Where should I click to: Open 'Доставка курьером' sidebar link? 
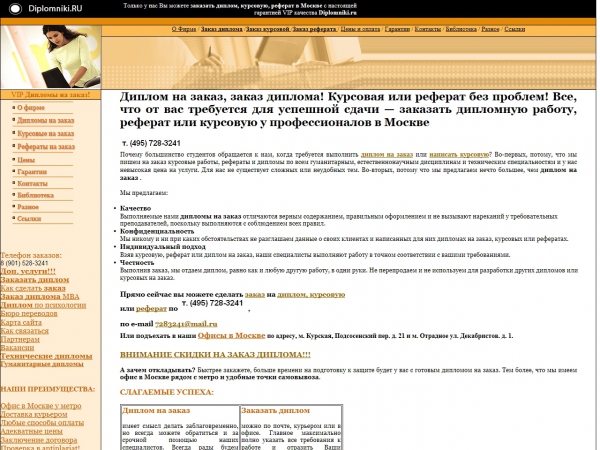click(34, 414)
